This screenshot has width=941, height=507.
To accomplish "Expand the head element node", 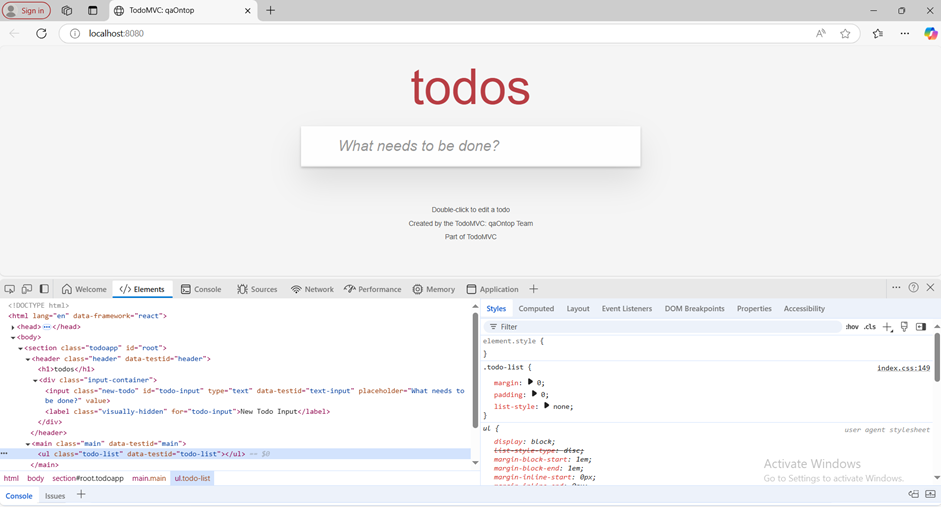I will (x=13, y=327).
